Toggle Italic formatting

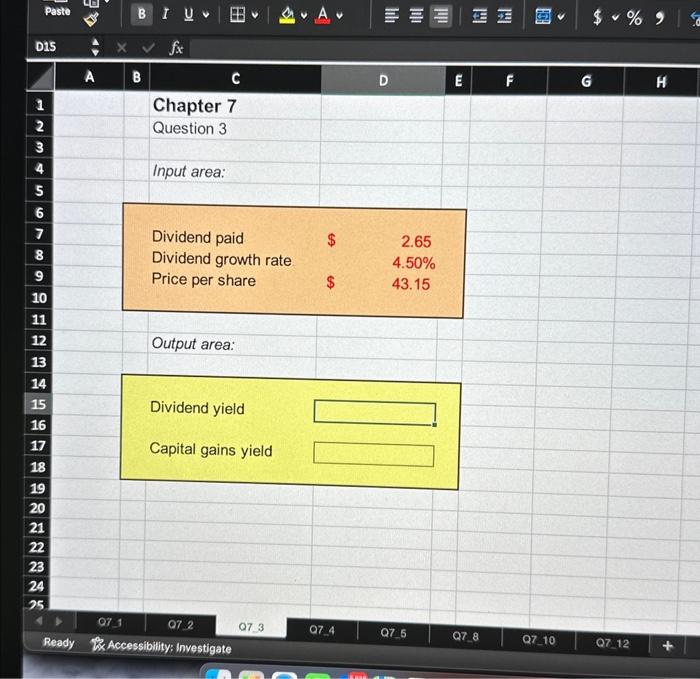click(165, 14)
